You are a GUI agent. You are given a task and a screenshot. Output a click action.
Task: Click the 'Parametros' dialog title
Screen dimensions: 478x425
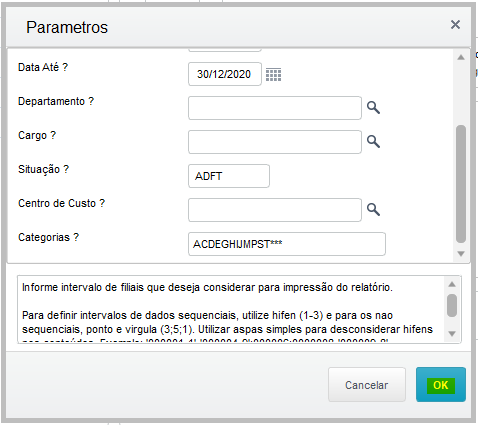(x=67, y=27)
